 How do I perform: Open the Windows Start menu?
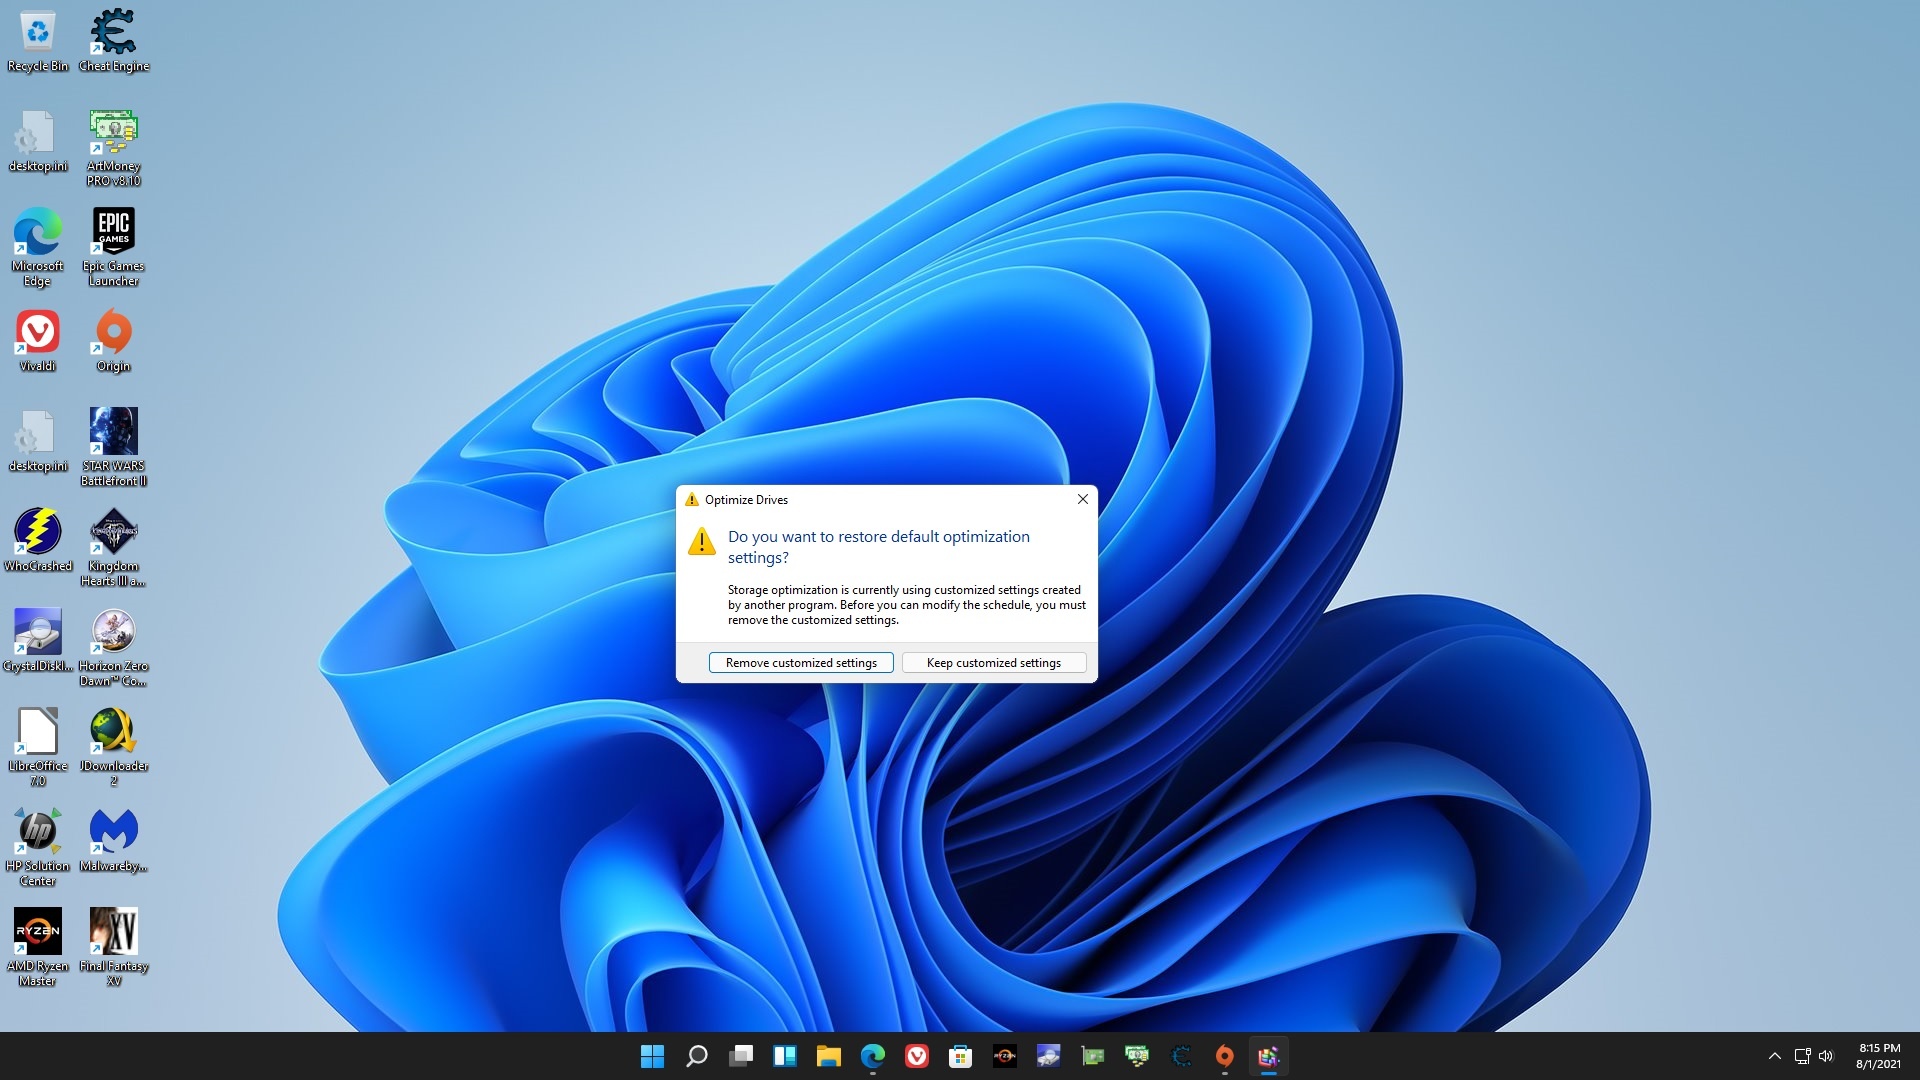pos(652,1056)
